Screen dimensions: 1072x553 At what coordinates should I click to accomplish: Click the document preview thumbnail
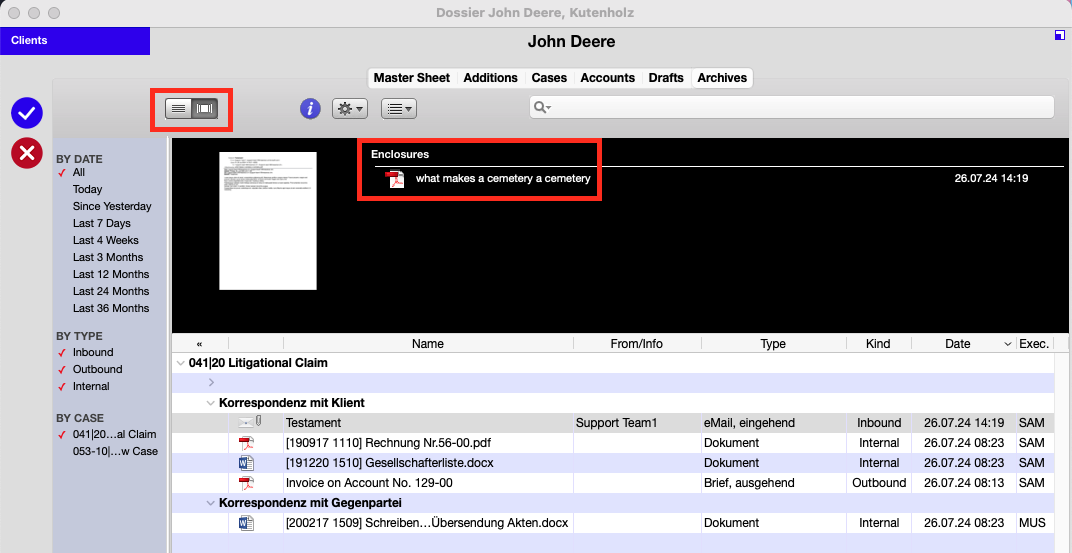click(268, 221)
